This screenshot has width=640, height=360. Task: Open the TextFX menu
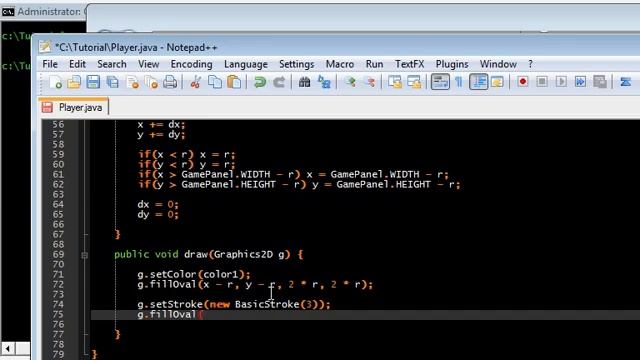(x=409, y=64)
